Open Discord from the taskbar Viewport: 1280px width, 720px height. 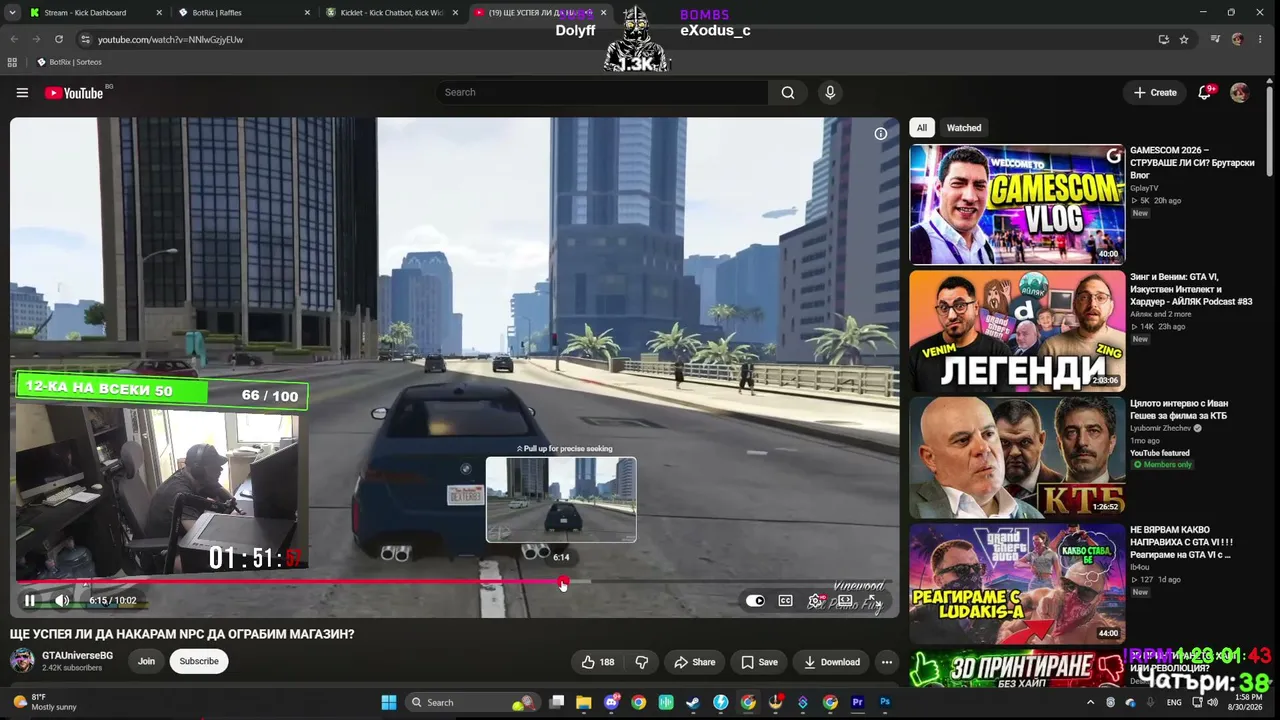(x=612, y=702)
